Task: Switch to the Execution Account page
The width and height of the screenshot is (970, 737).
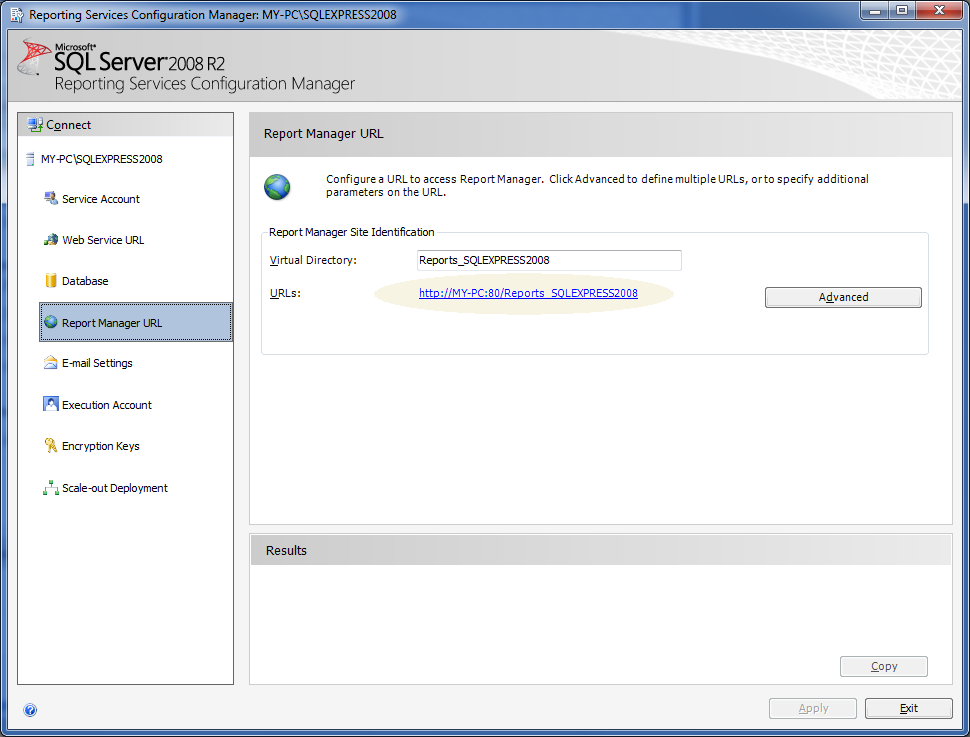Action: point(106,405)
